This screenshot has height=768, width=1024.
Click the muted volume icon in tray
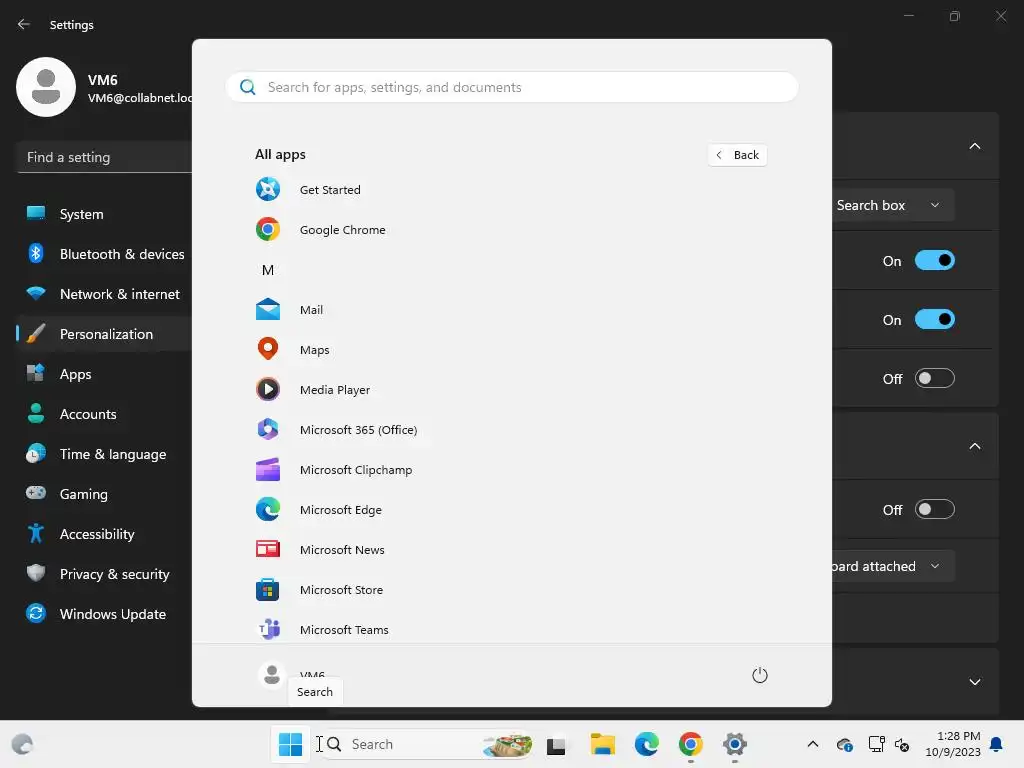902,744
